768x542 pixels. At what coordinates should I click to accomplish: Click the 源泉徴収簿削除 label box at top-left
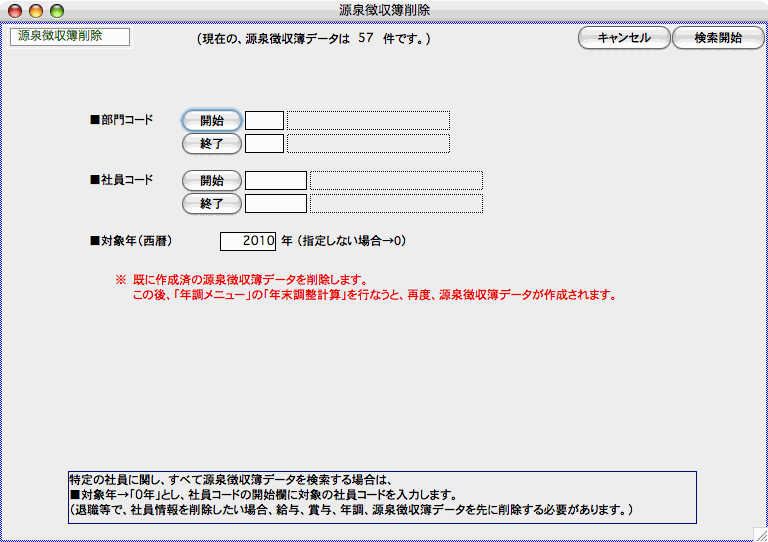pos(70,37)
